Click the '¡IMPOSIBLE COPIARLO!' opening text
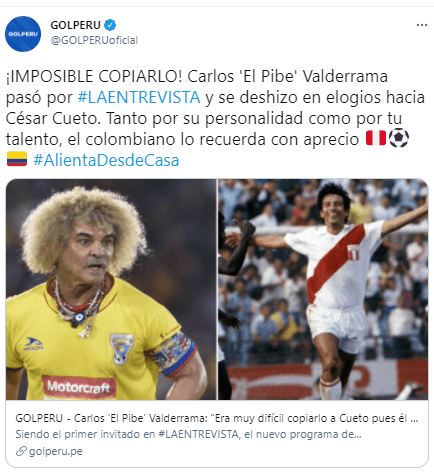Viewport: 434px width, 474px height. (x=94, y=76)
